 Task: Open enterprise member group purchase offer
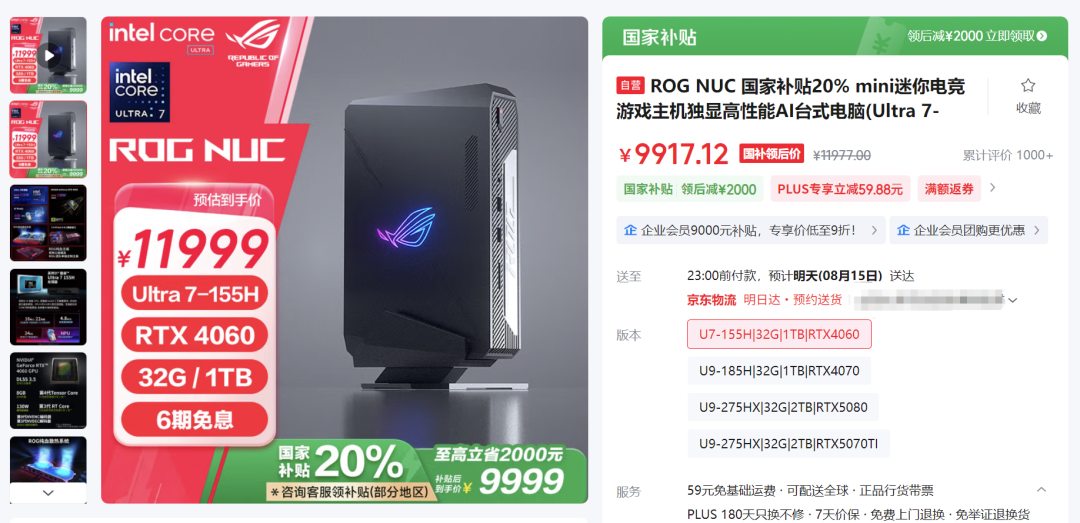click(968, 230)
